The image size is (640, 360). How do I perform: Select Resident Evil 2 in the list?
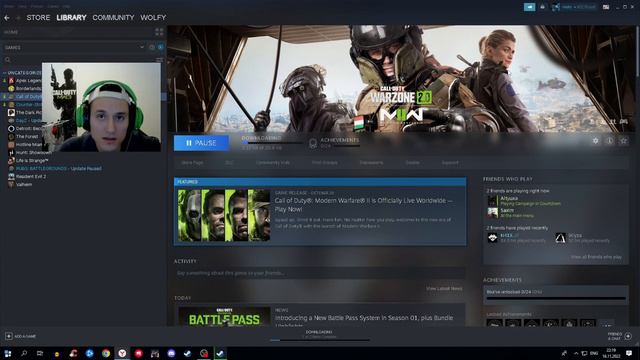pos(31,176)
